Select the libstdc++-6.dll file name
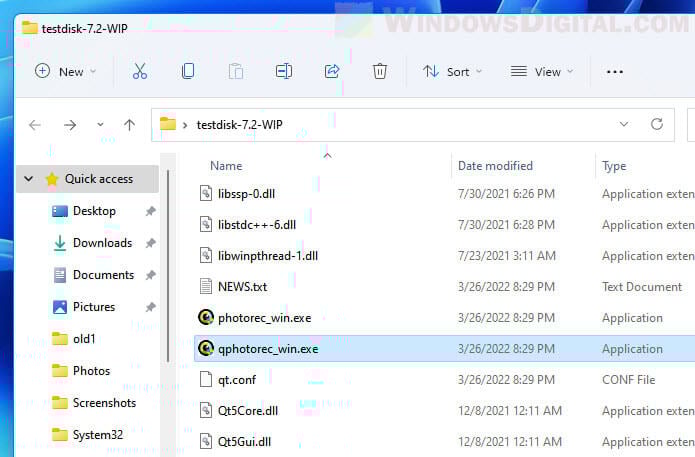The height and width of the screenshot is (457, 695). 257,225
